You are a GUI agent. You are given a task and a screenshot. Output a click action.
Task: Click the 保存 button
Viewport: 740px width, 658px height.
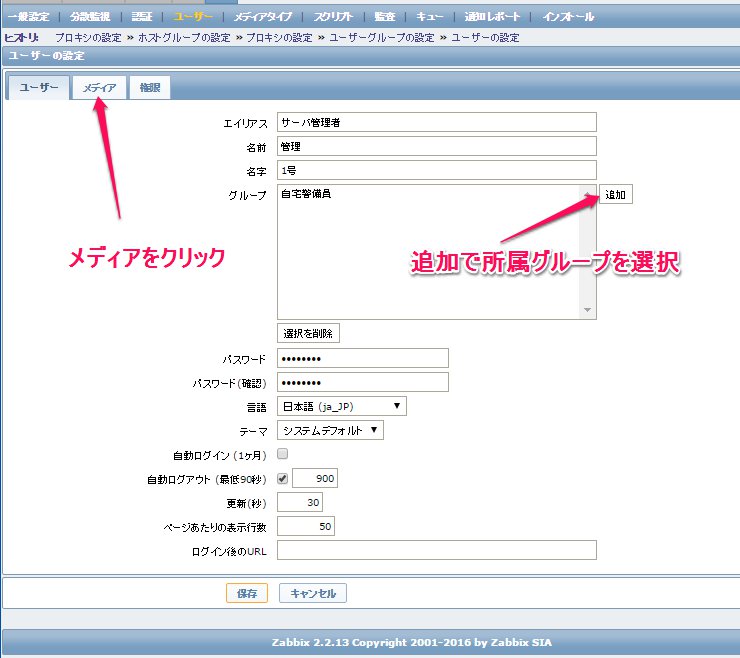[x=246, y=593]
